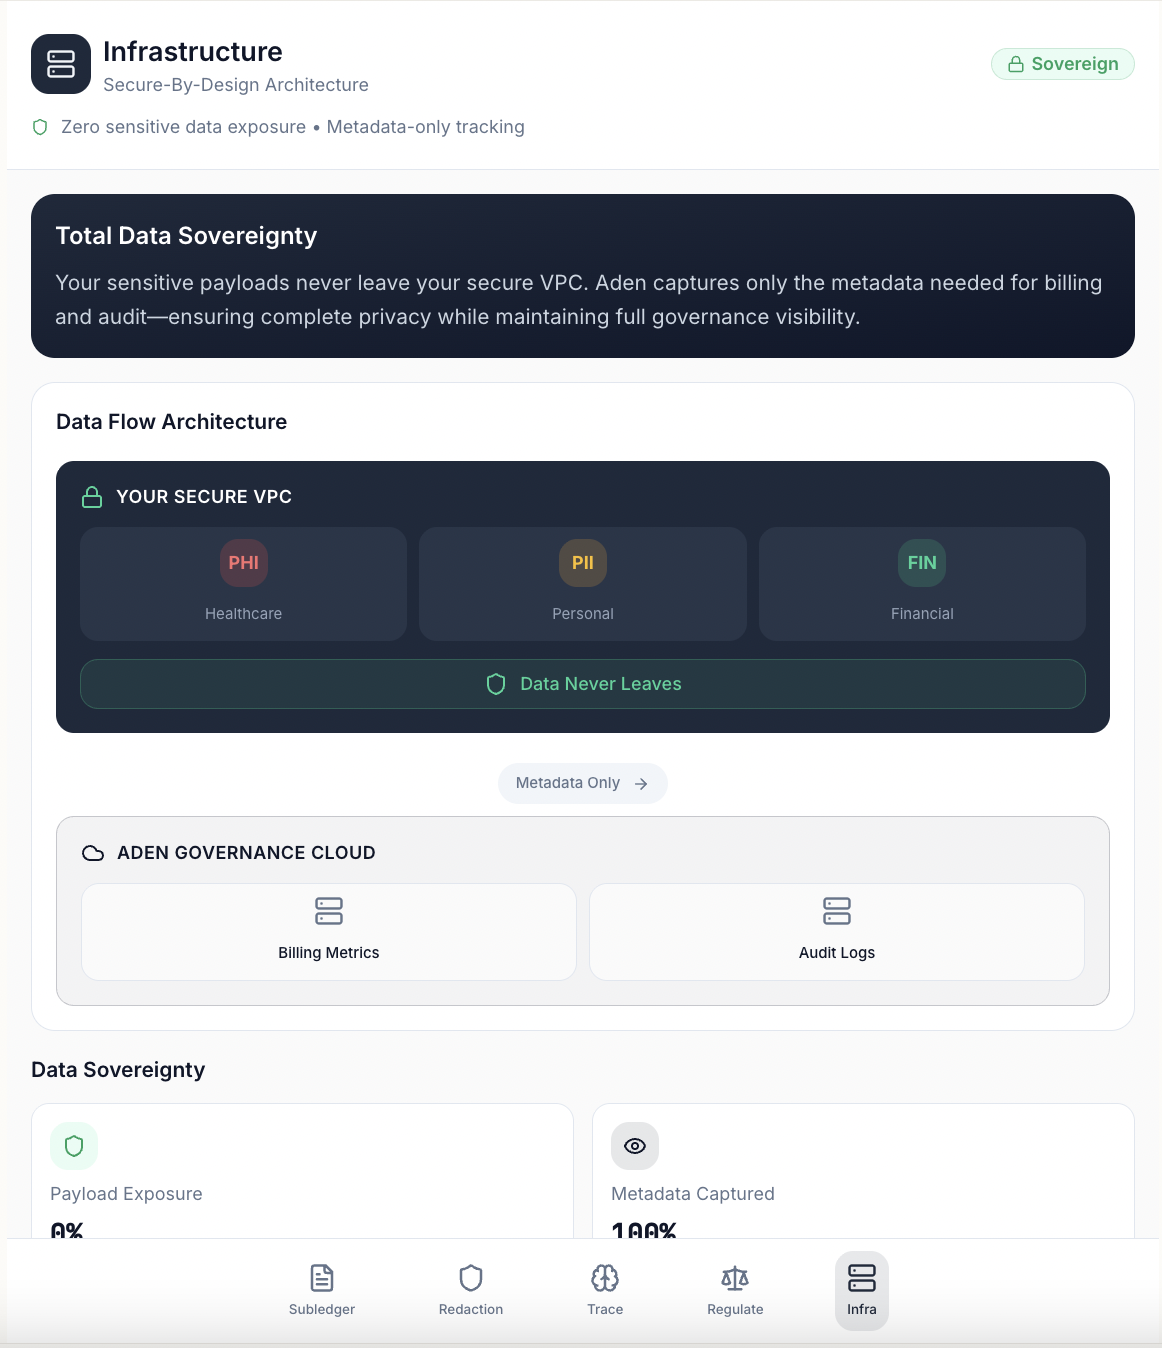The image size is (1162, 1348).
Task: Click the green lock icon beside Your Secure VPC
Action: 92,497
